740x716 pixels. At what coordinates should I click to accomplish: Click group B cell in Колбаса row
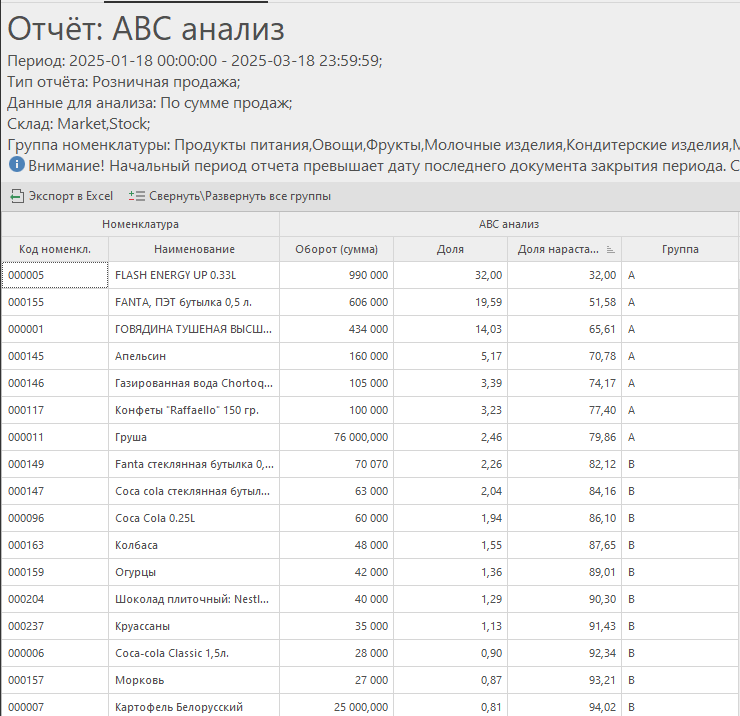click(x=680, y=545)
